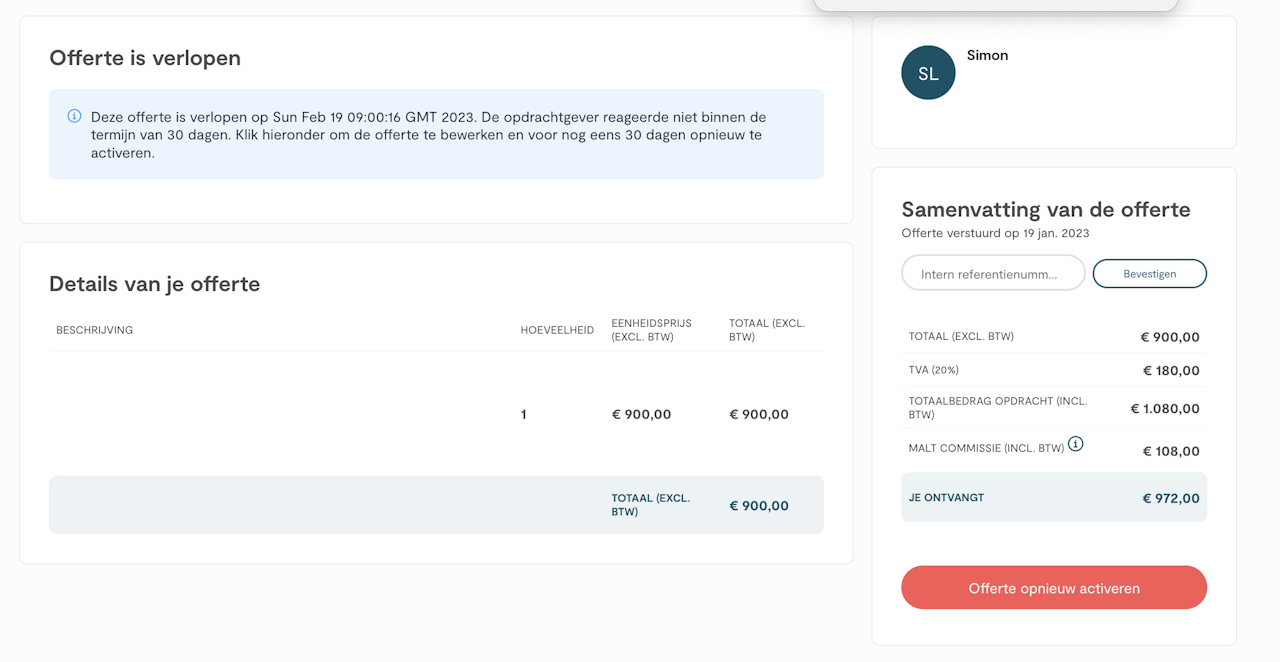The width and height of the screenshot is (1280, 662).
Task: Select the HOEVEELHEID column header
Action: point(557,330)
